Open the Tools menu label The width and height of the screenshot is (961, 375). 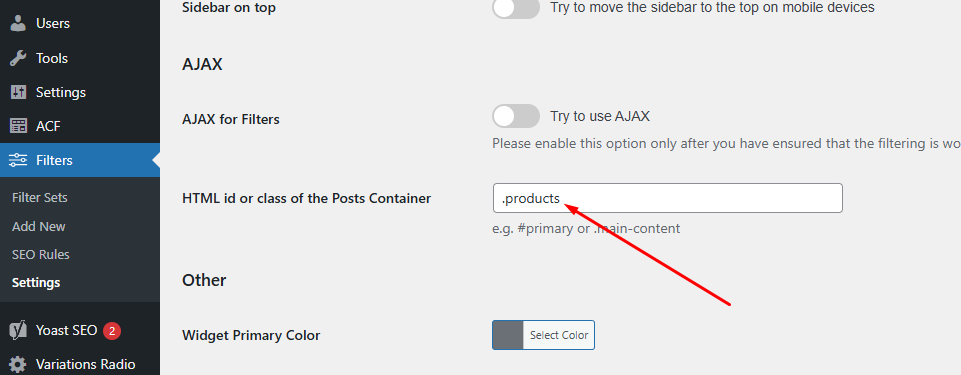pyautogui.click(x=51, y=58)
